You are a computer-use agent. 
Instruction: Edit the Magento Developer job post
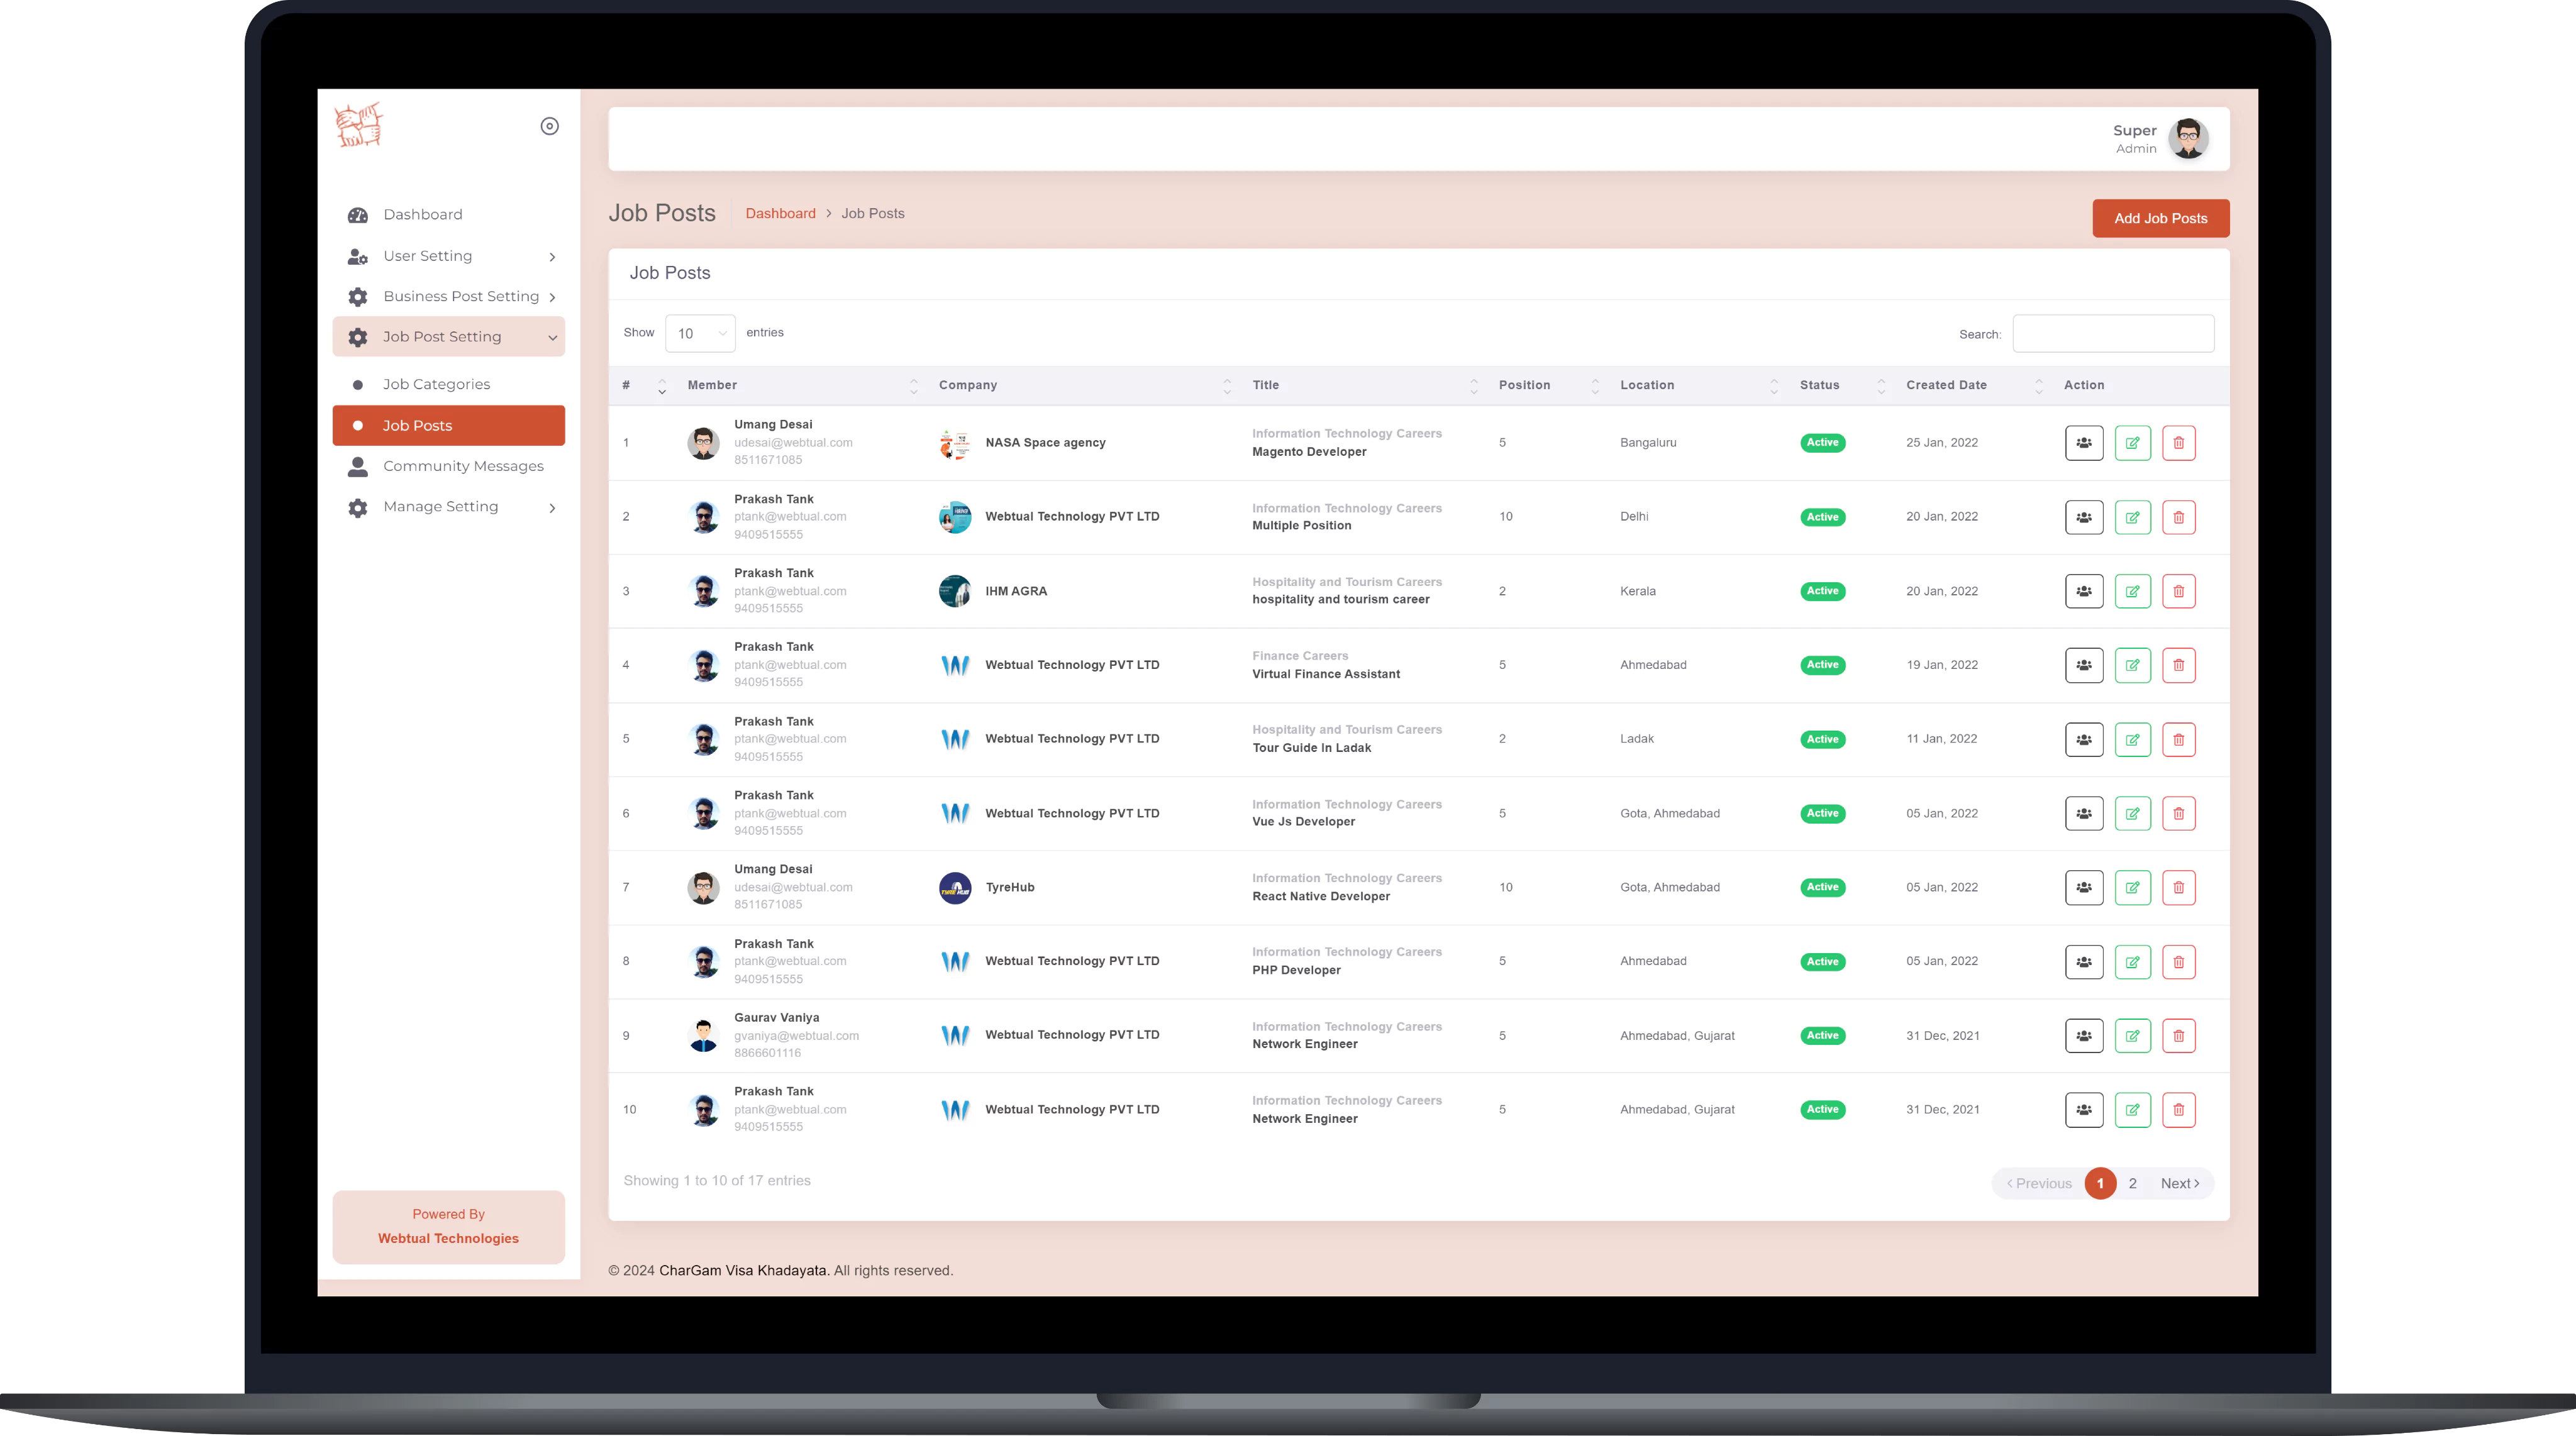click(2132, 443)
